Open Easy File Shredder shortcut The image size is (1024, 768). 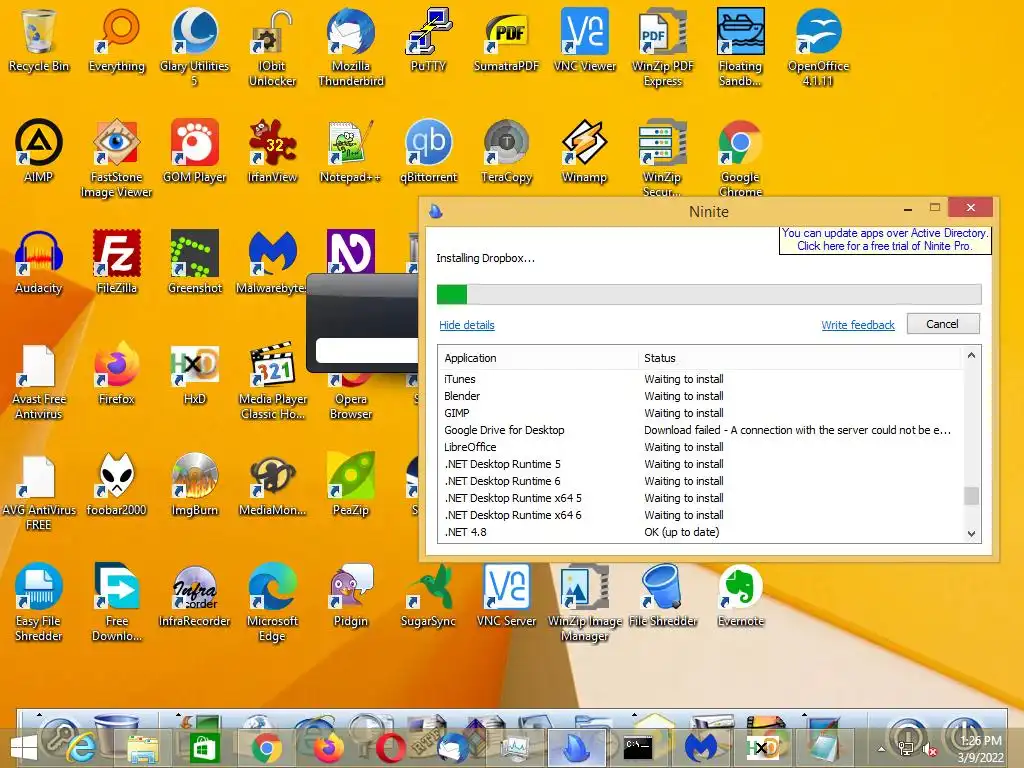39,601
